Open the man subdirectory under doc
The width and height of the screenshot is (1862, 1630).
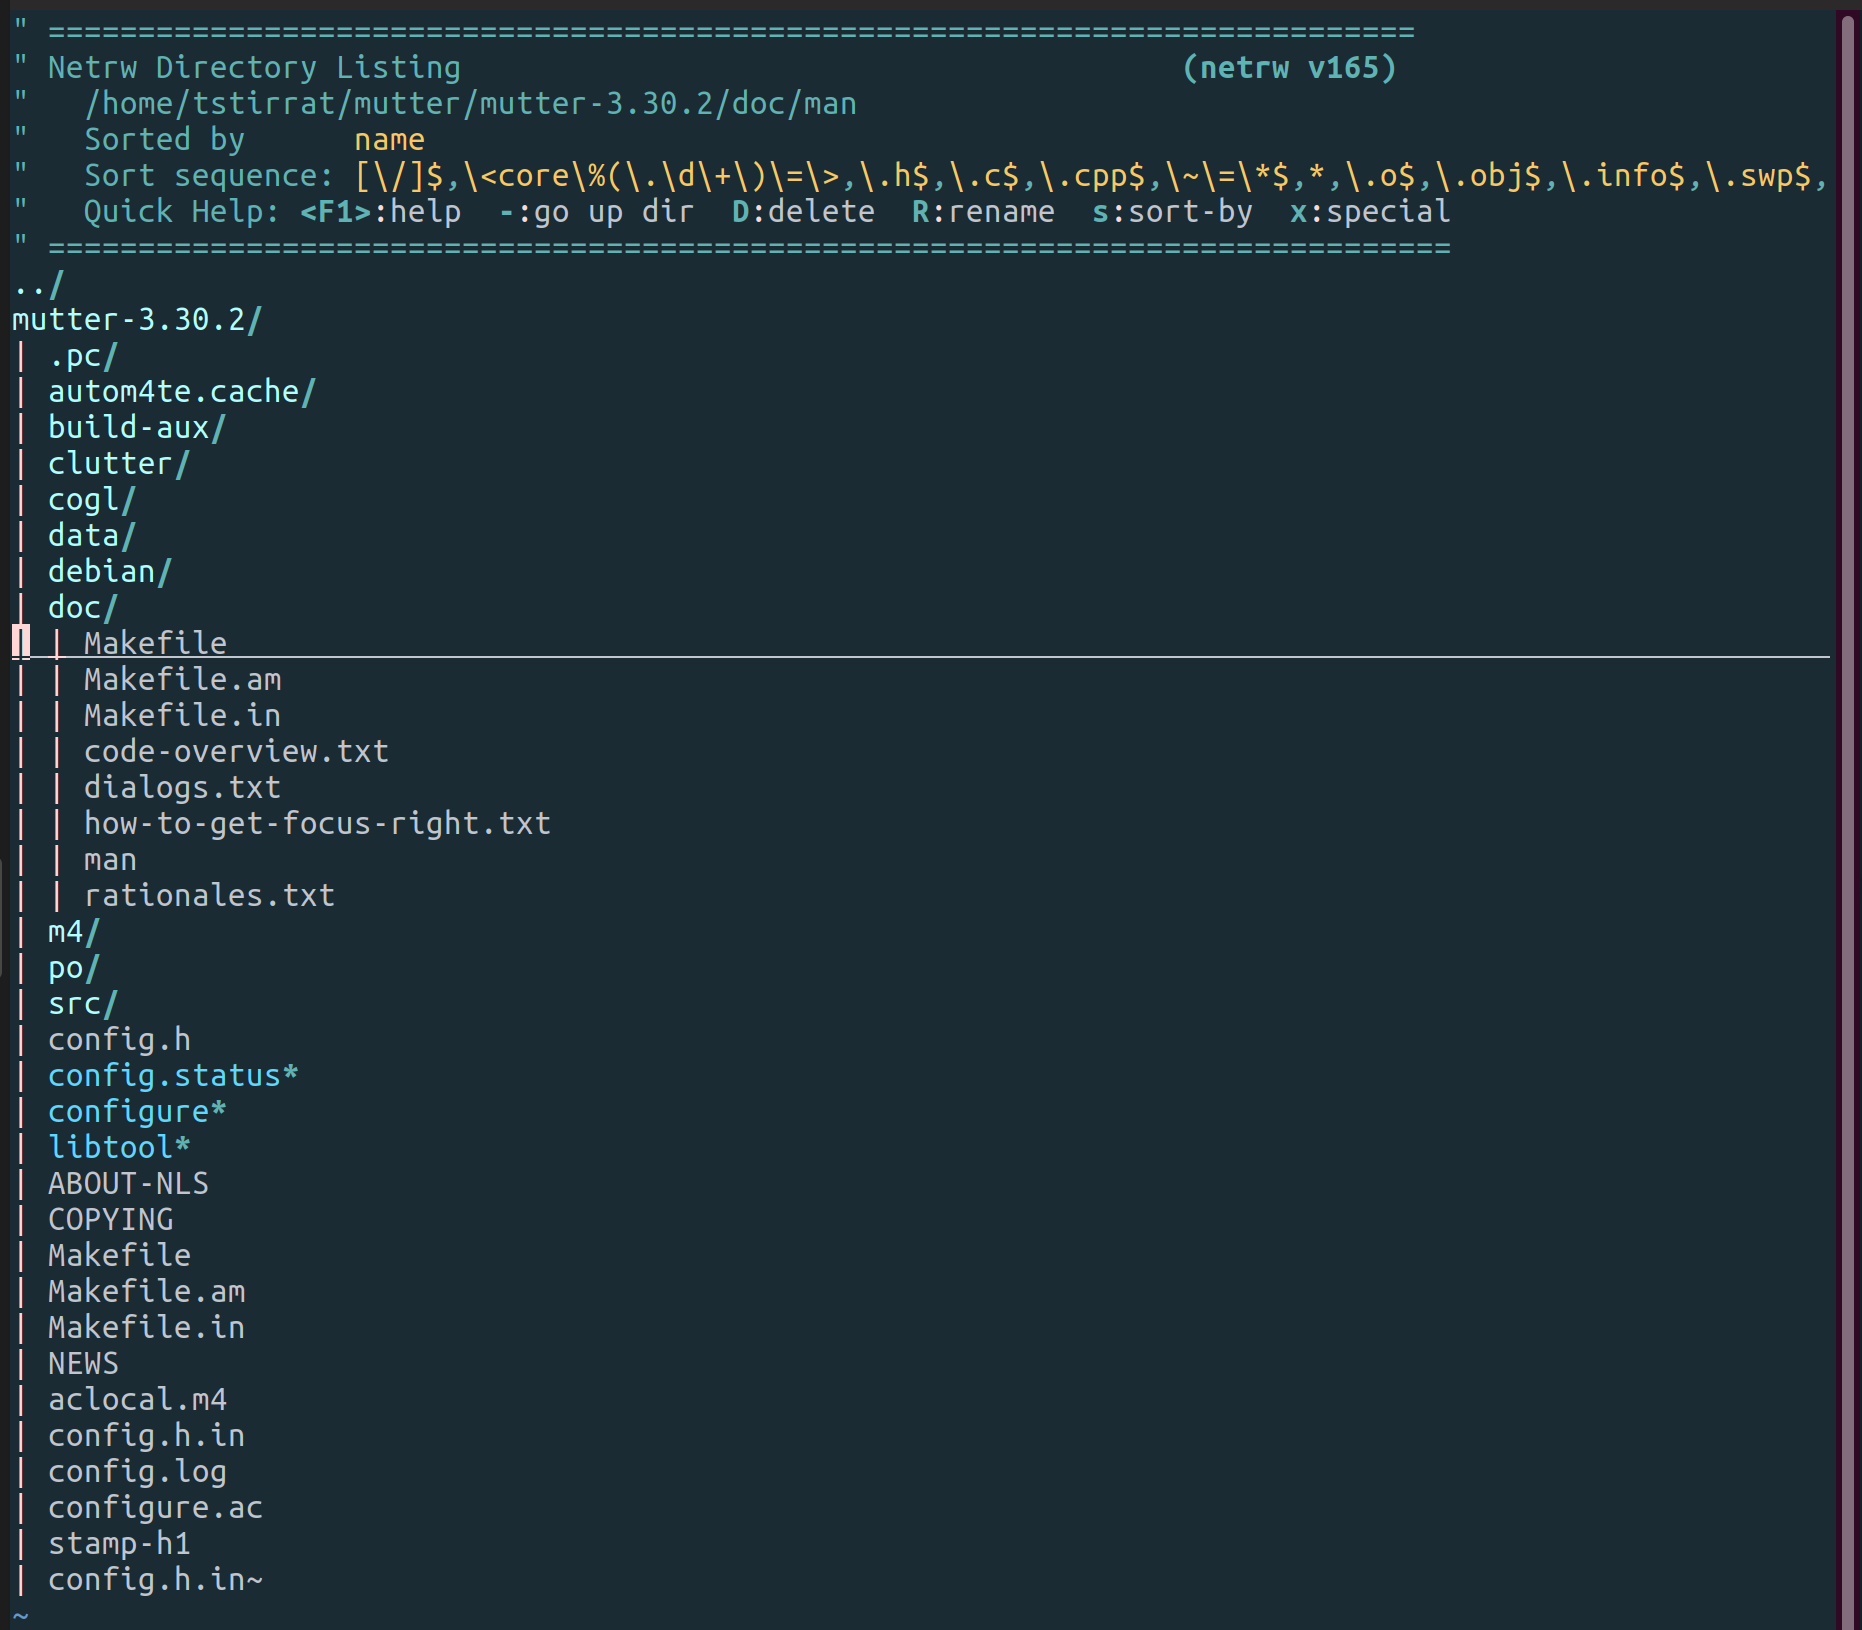tap(109, 858)
